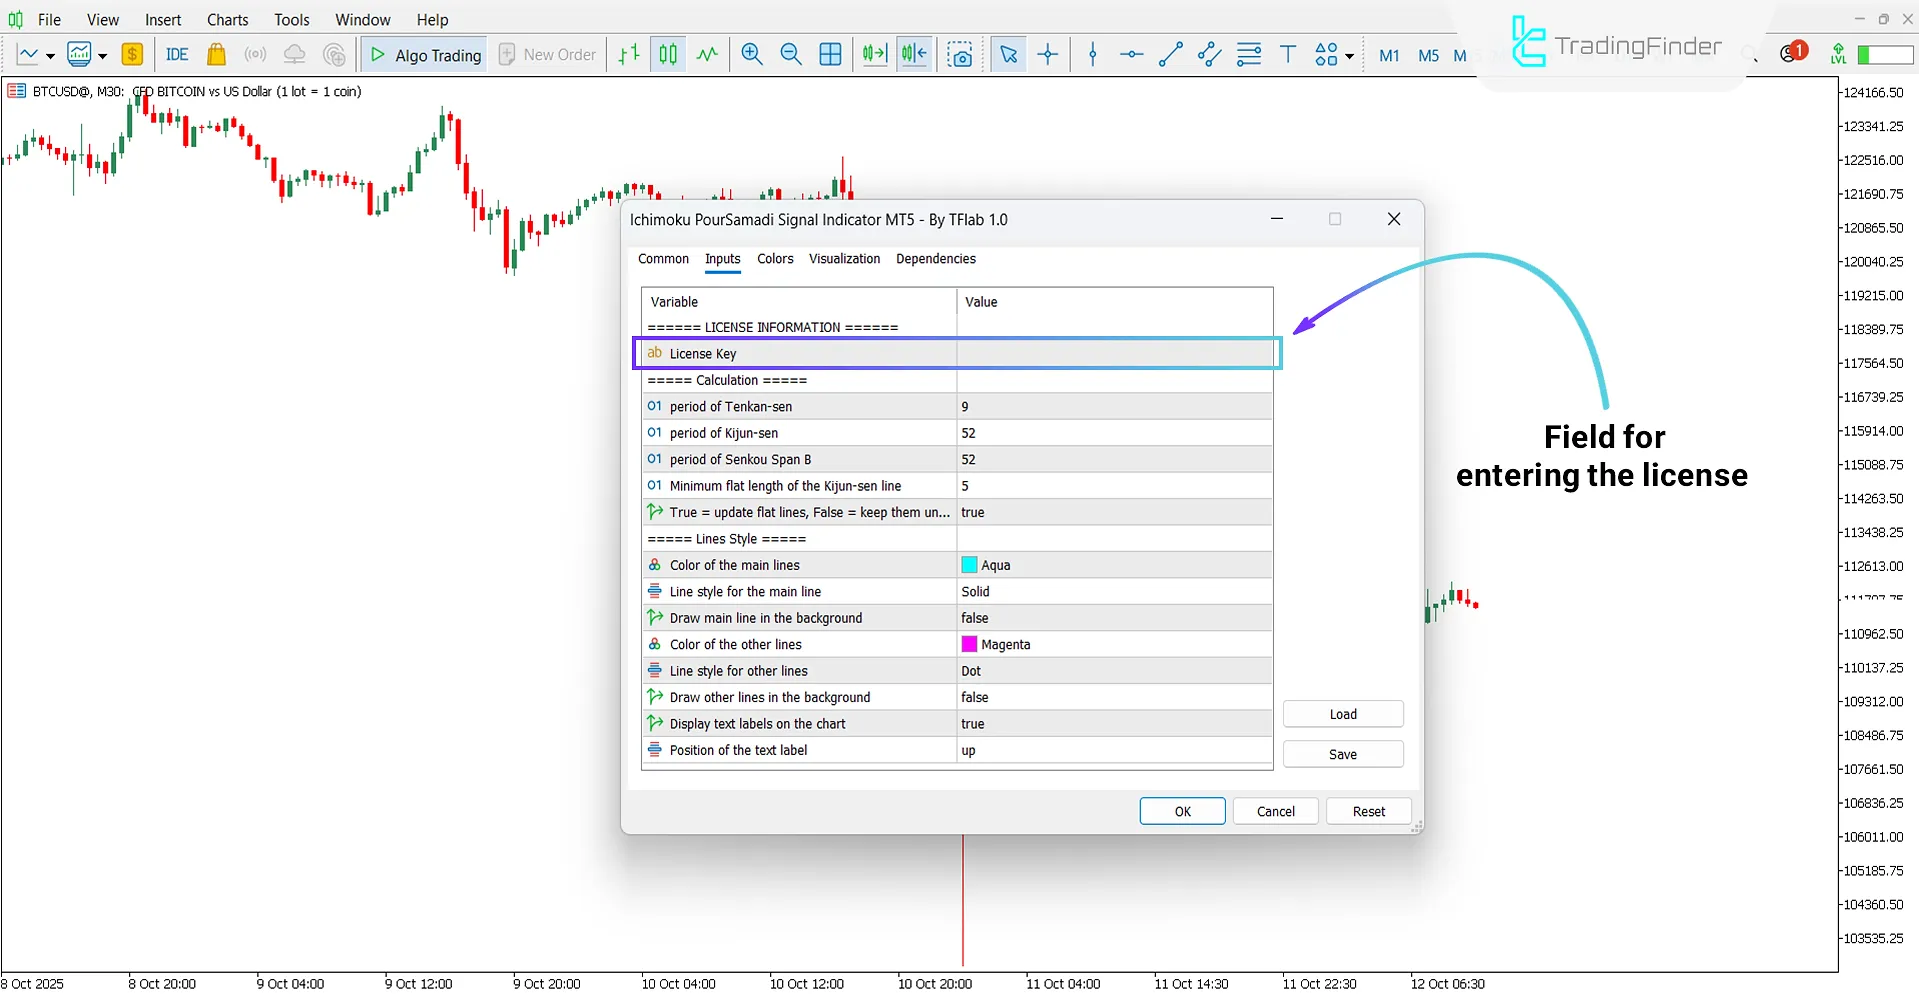The width and height of the screenshot is (1919, 996).
Task: Open the Charts menu
Action: [227, 19]
